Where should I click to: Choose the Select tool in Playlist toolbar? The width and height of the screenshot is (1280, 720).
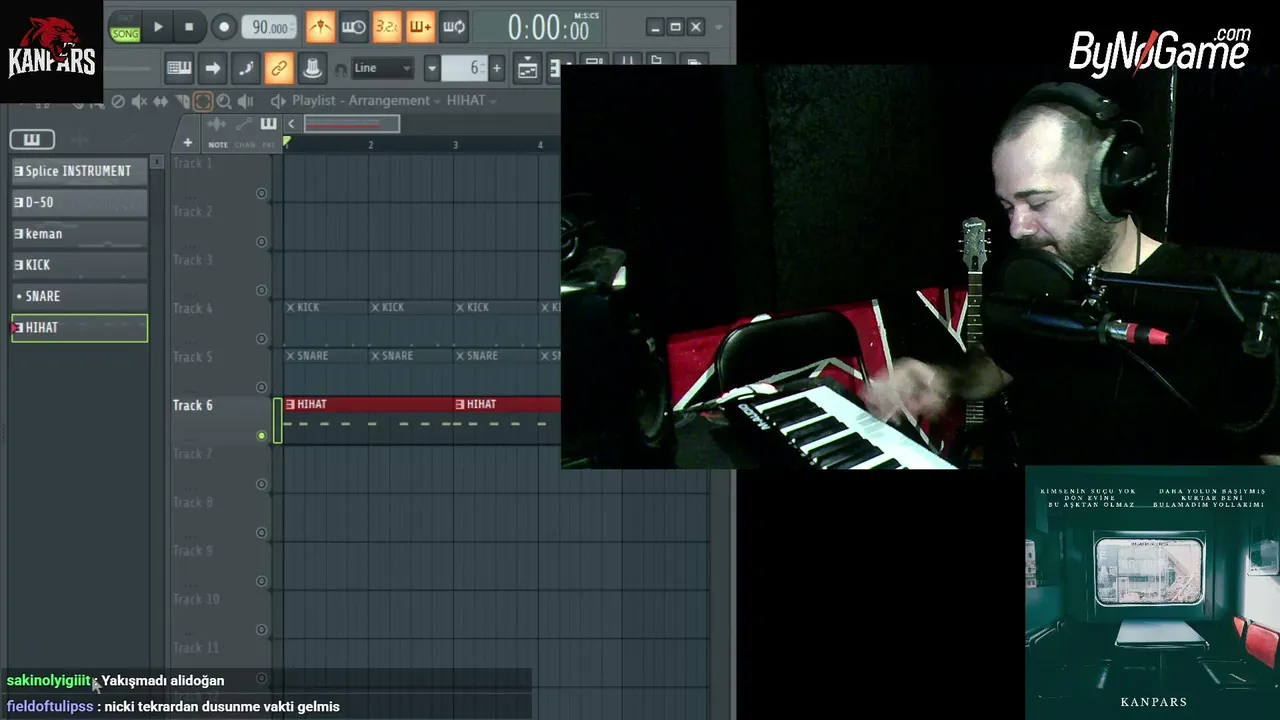[203, 101]
